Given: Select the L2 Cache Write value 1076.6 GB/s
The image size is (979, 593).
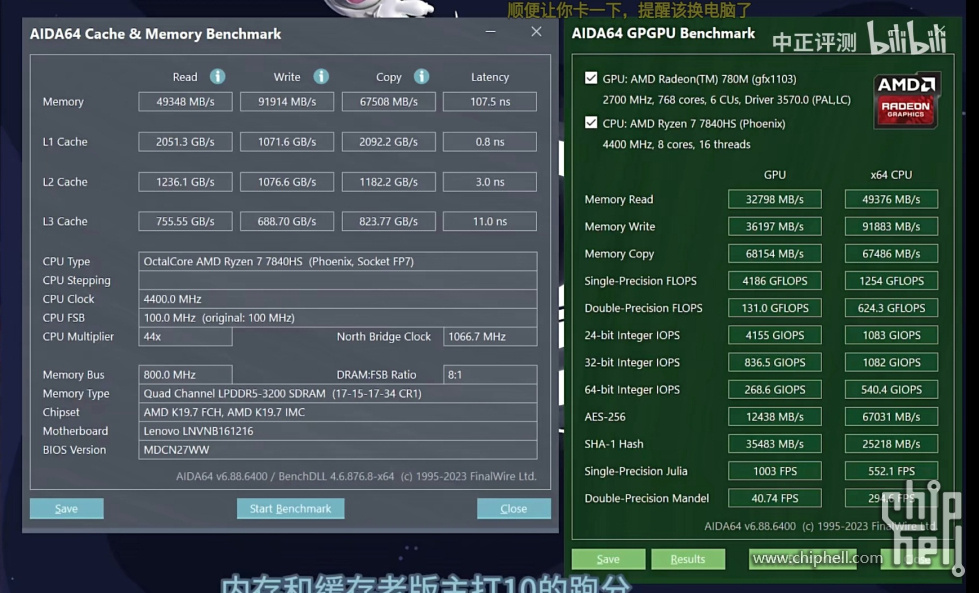Looking at the screenshot, I should [287, 182].
